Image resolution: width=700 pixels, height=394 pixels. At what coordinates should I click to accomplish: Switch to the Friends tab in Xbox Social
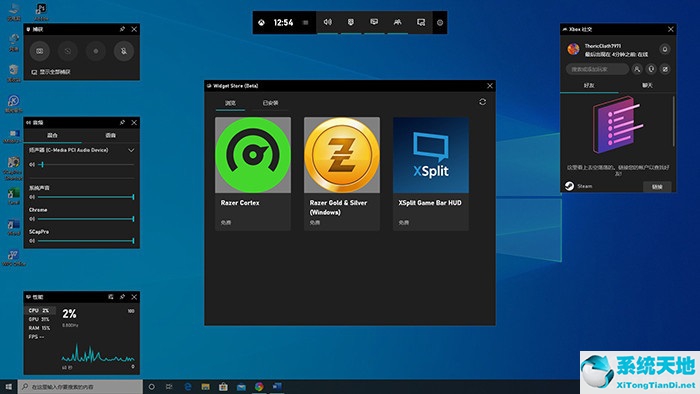(589, 85)
